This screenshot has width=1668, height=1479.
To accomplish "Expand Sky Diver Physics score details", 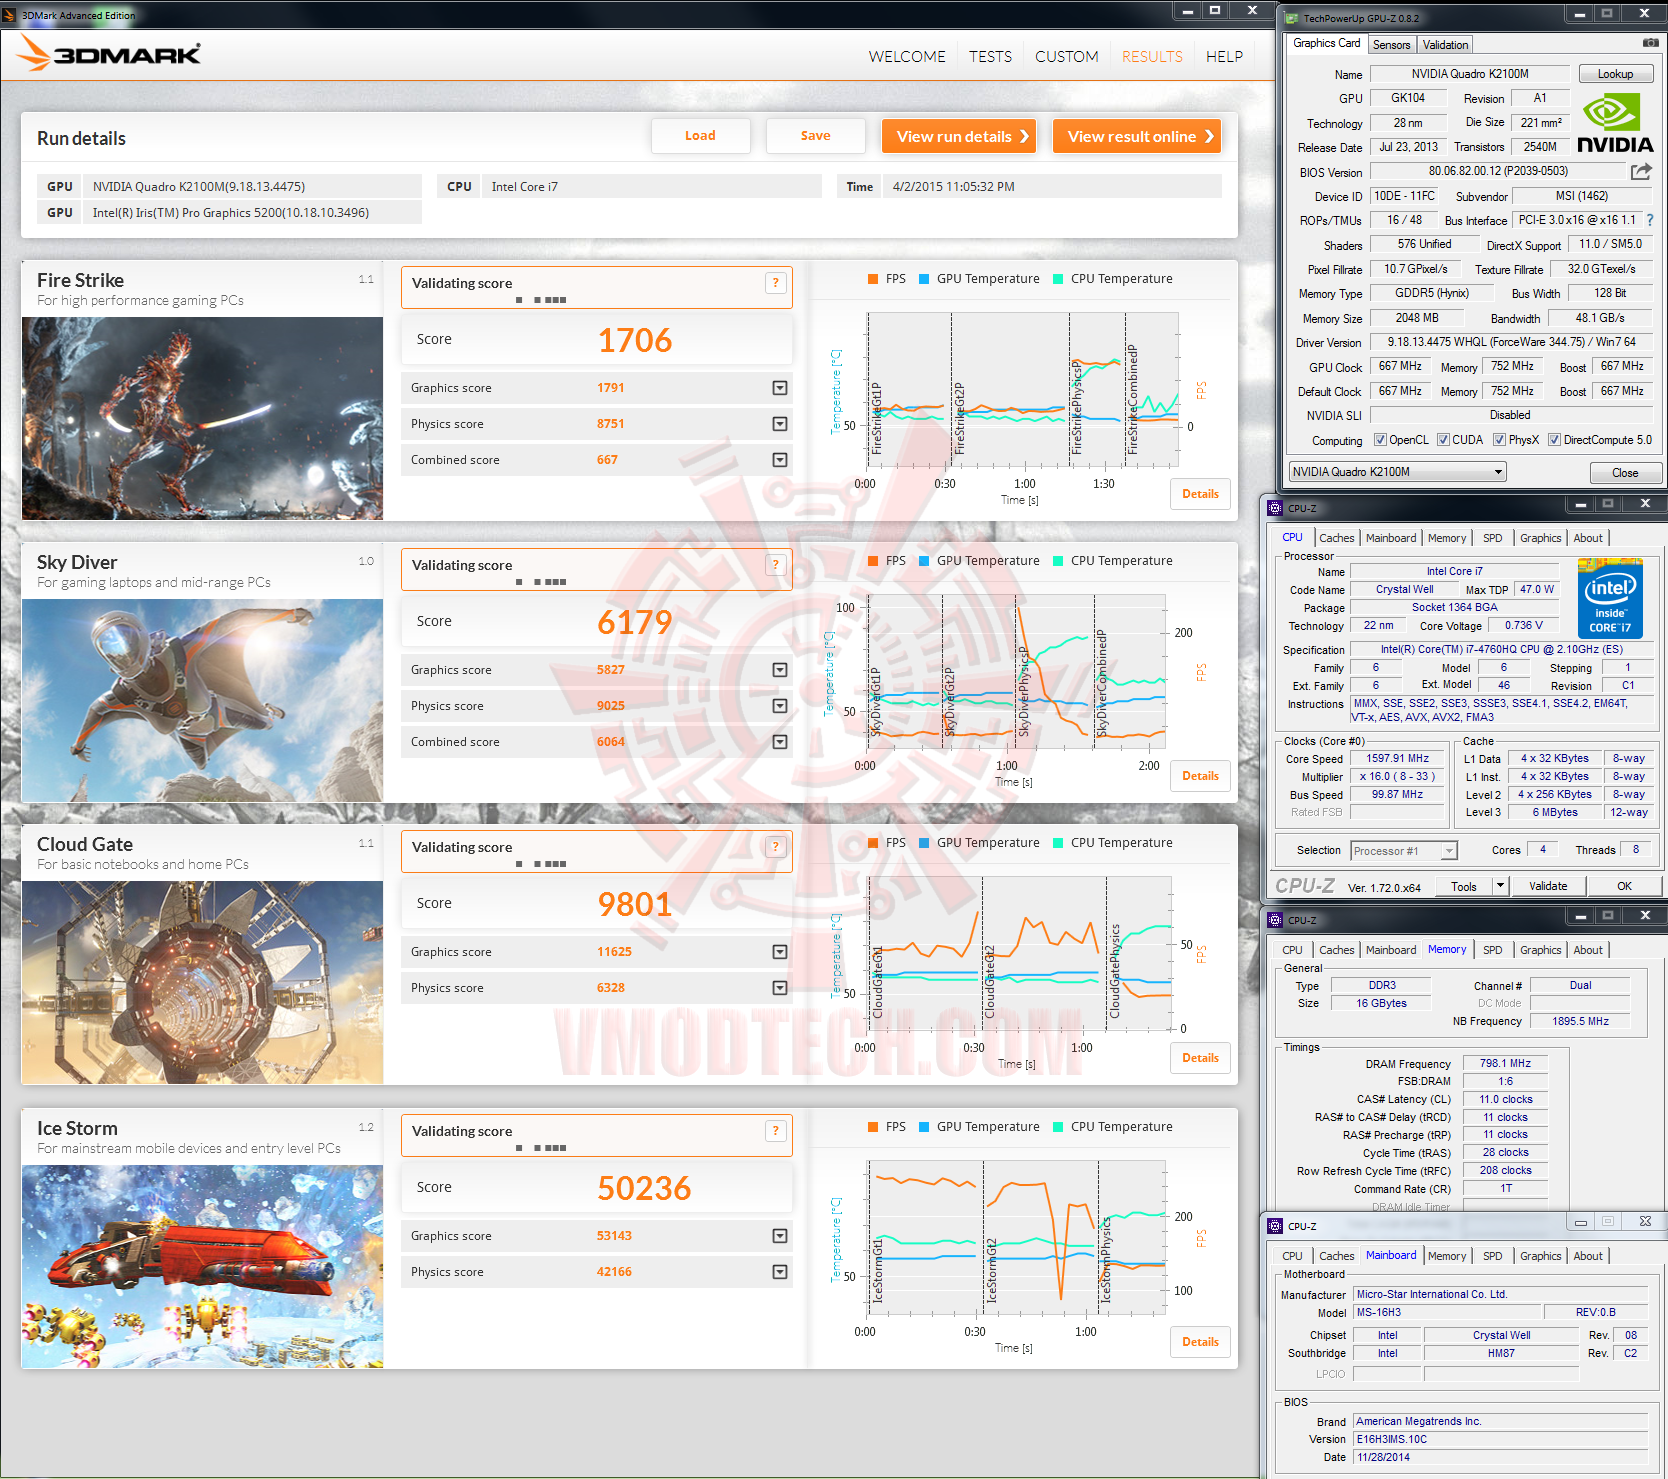I will [780, 706].
